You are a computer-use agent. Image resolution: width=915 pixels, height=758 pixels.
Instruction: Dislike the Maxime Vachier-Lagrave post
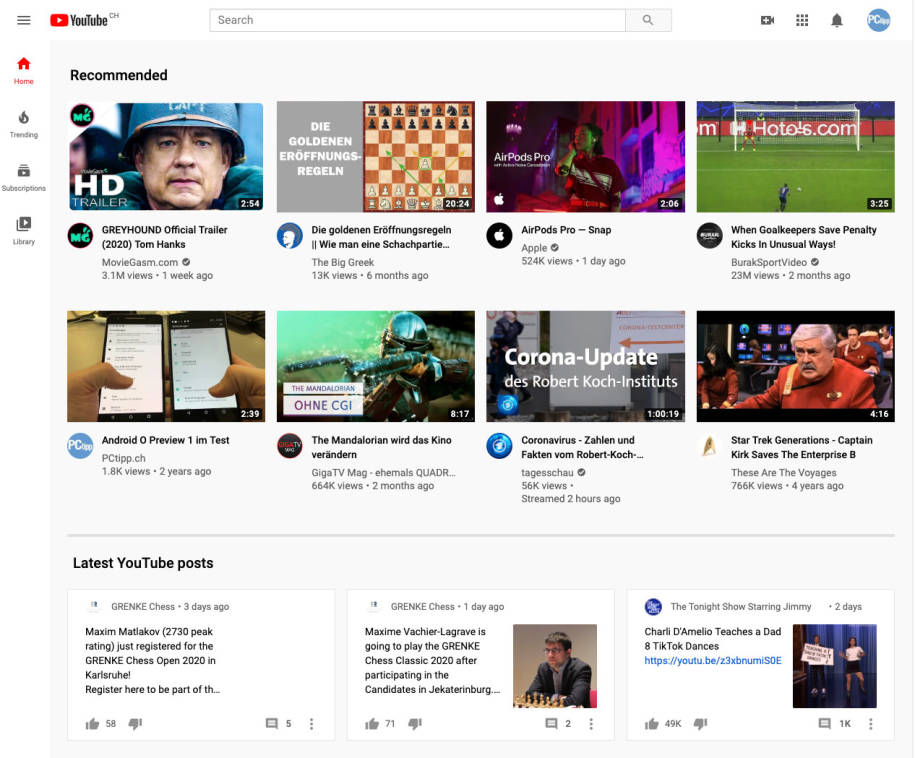tap(414, 724)
